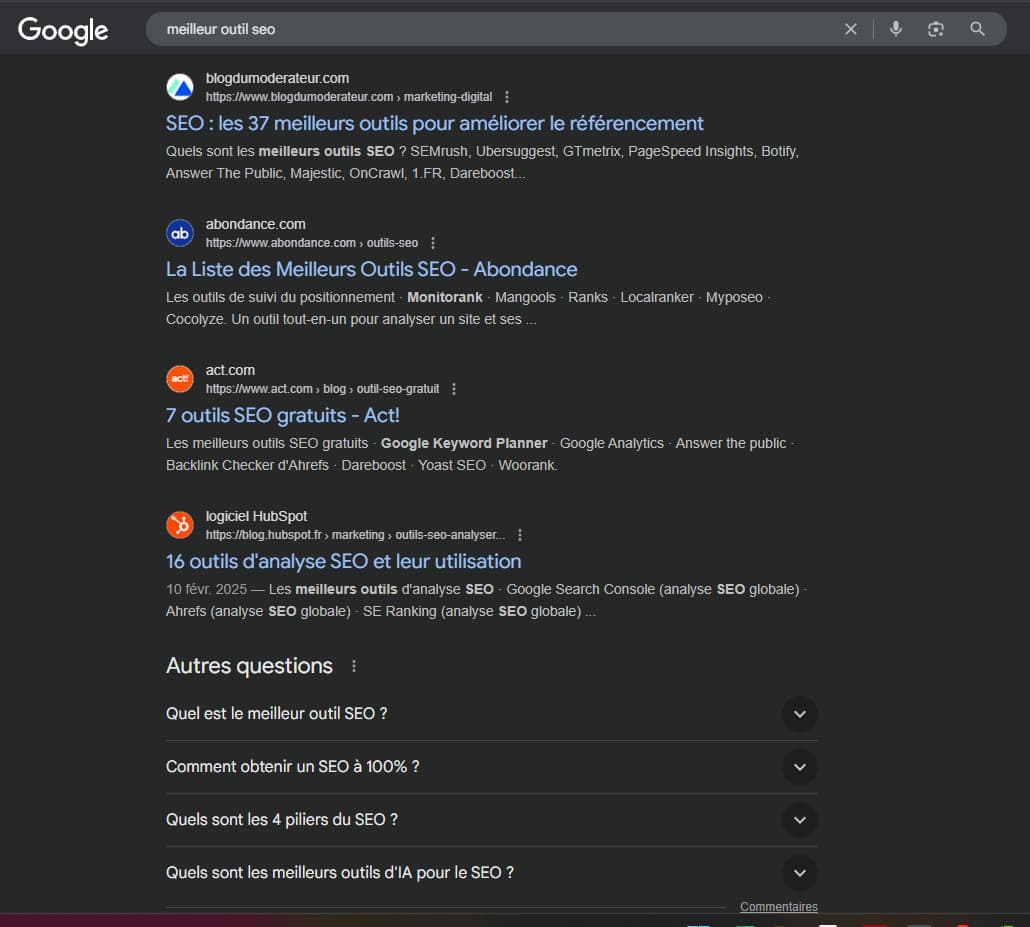Expand "Quels sont les 4 piliers du SEO ?"
The height and width of the screenshot is (927, 1030).
[799, 820]
